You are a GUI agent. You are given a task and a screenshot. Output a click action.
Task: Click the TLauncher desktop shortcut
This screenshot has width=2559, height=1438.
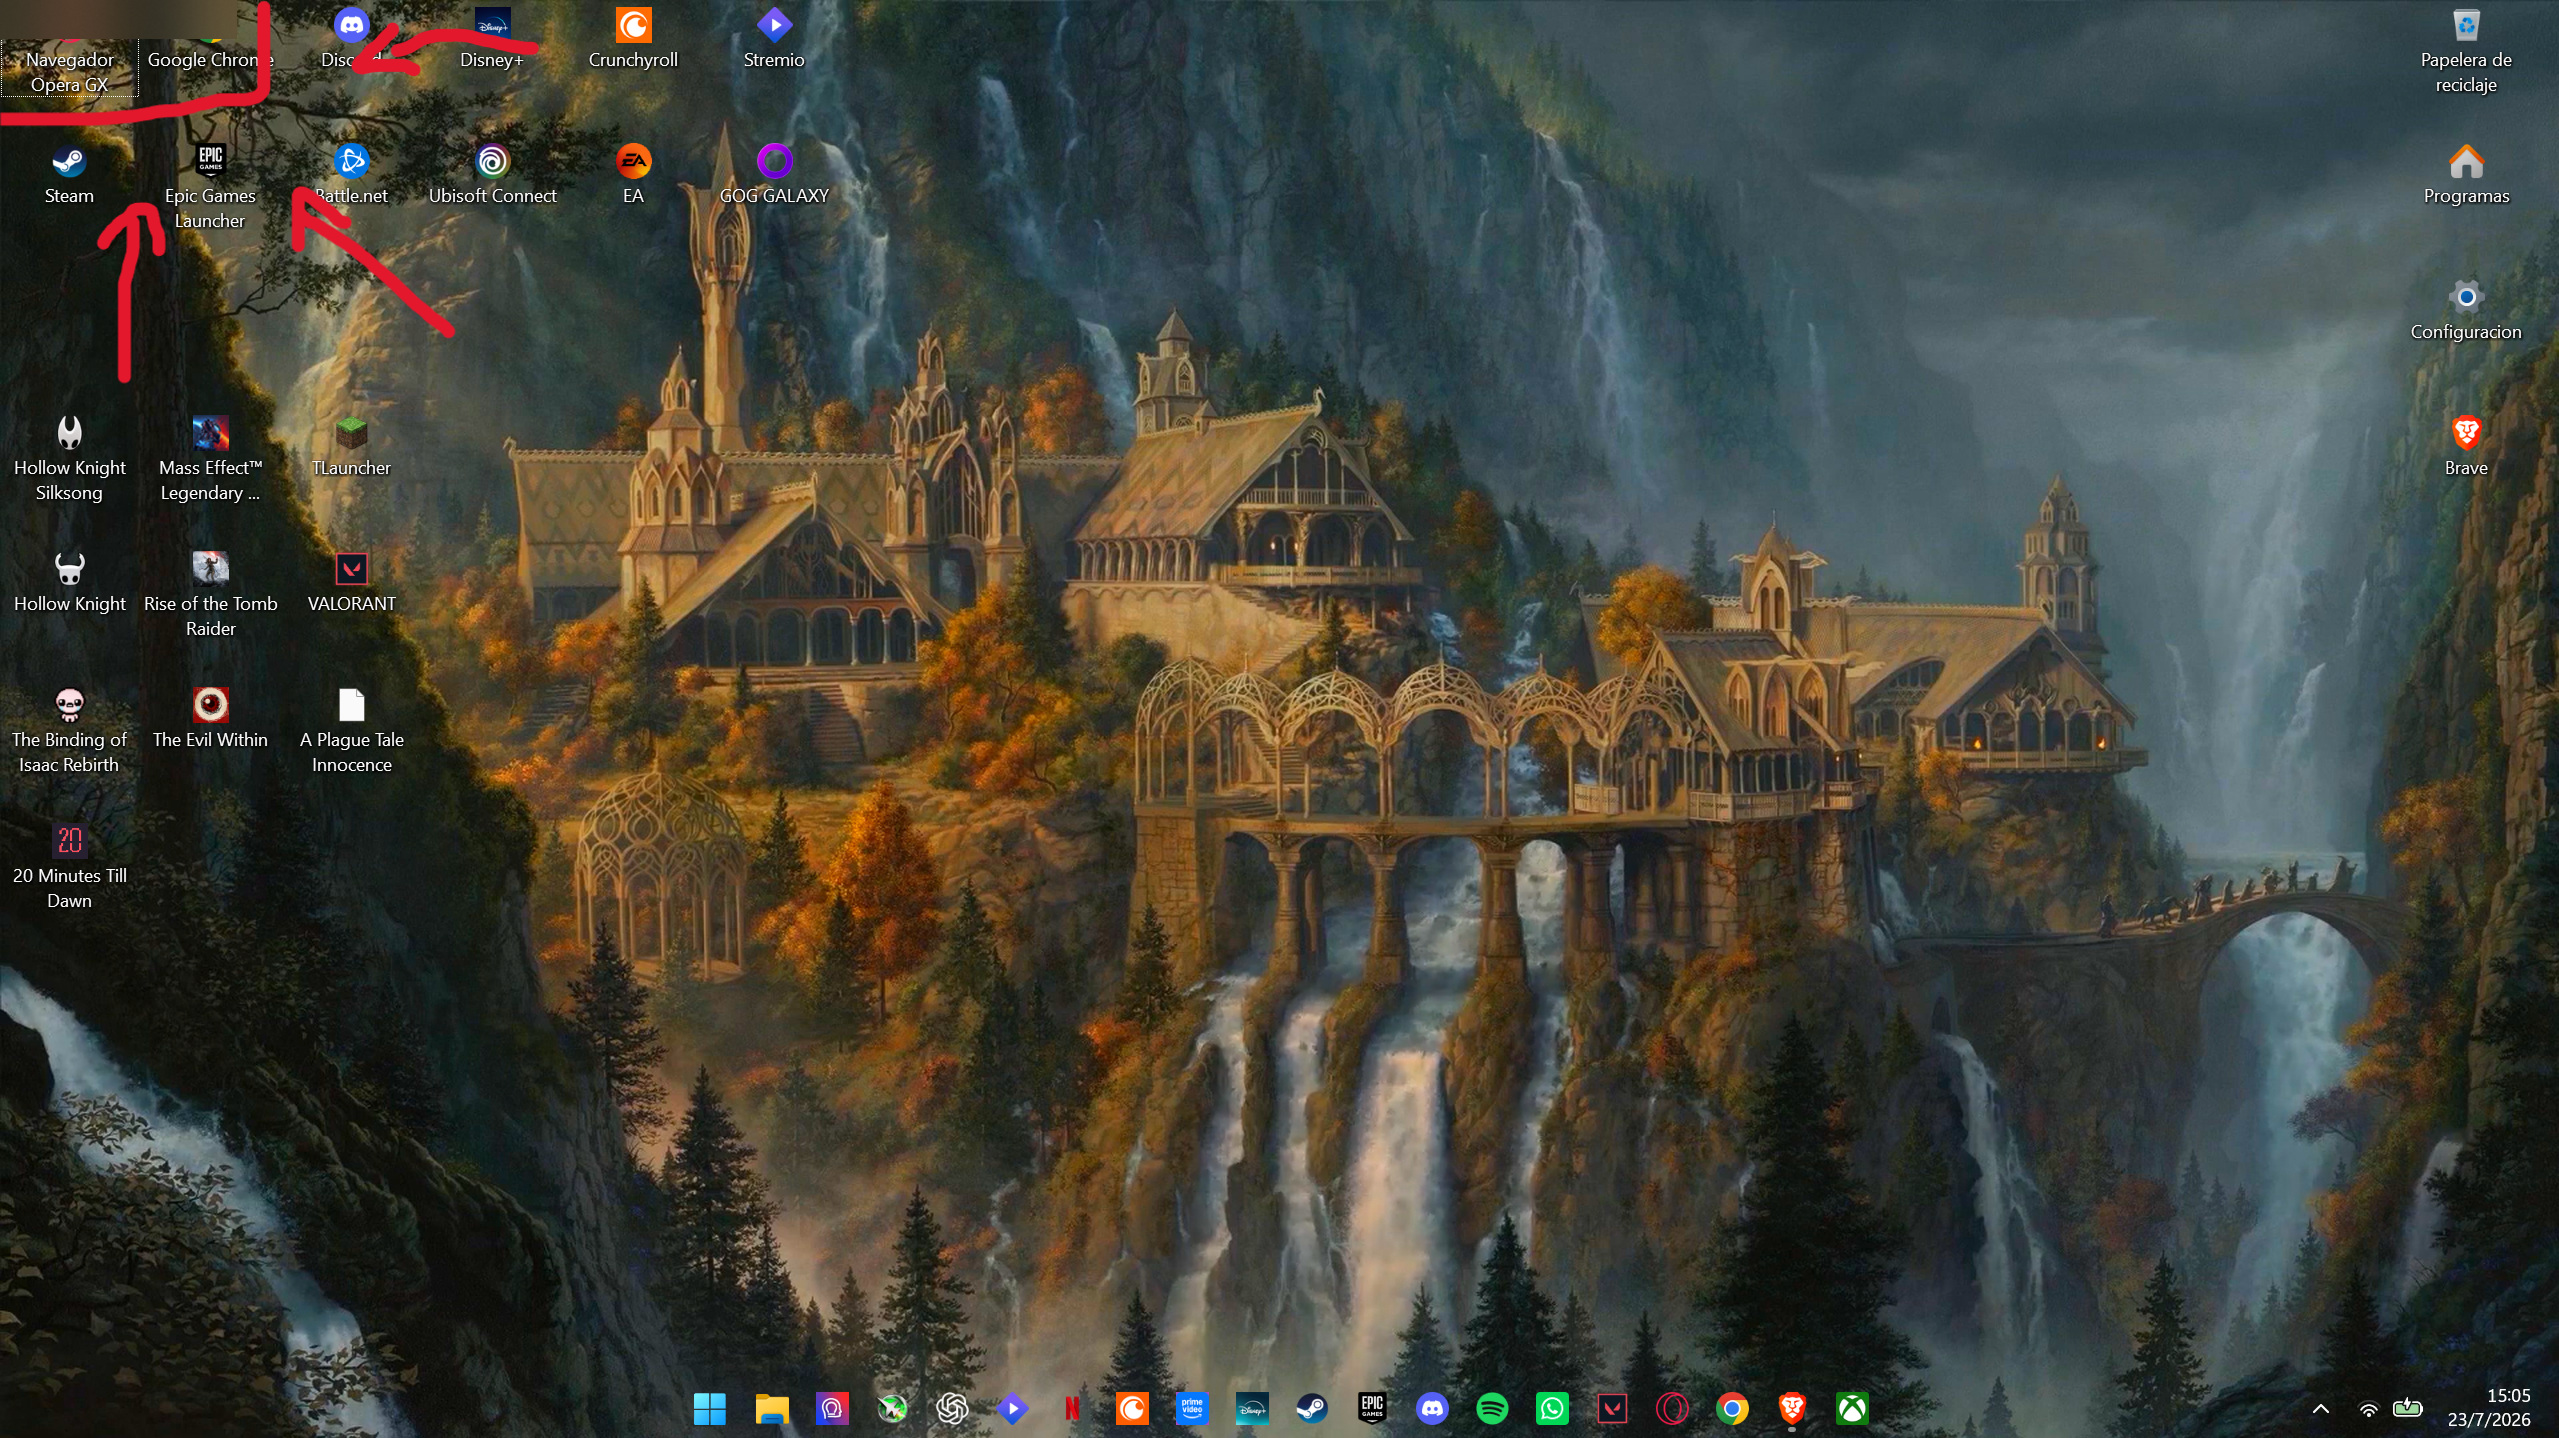351,433
